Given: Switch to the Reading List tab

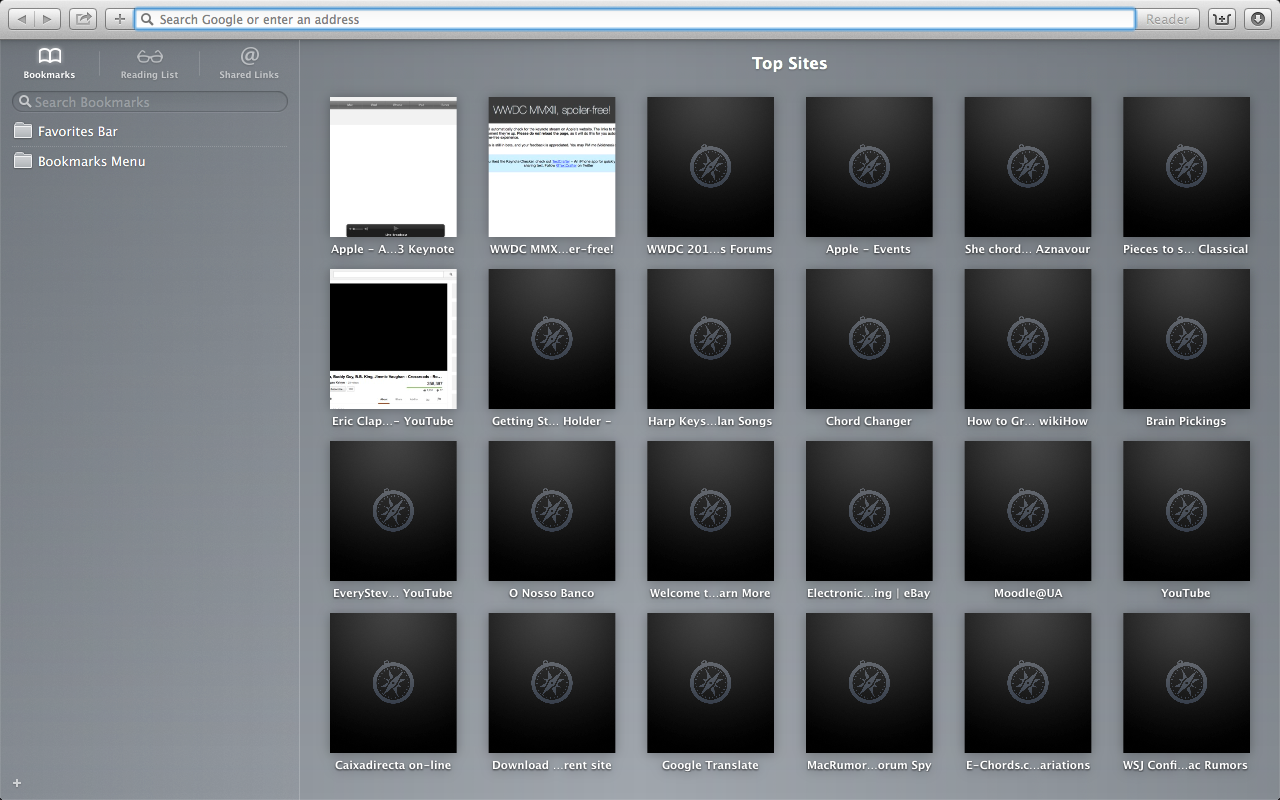Looking at the screenshot, I should (150, 63).
